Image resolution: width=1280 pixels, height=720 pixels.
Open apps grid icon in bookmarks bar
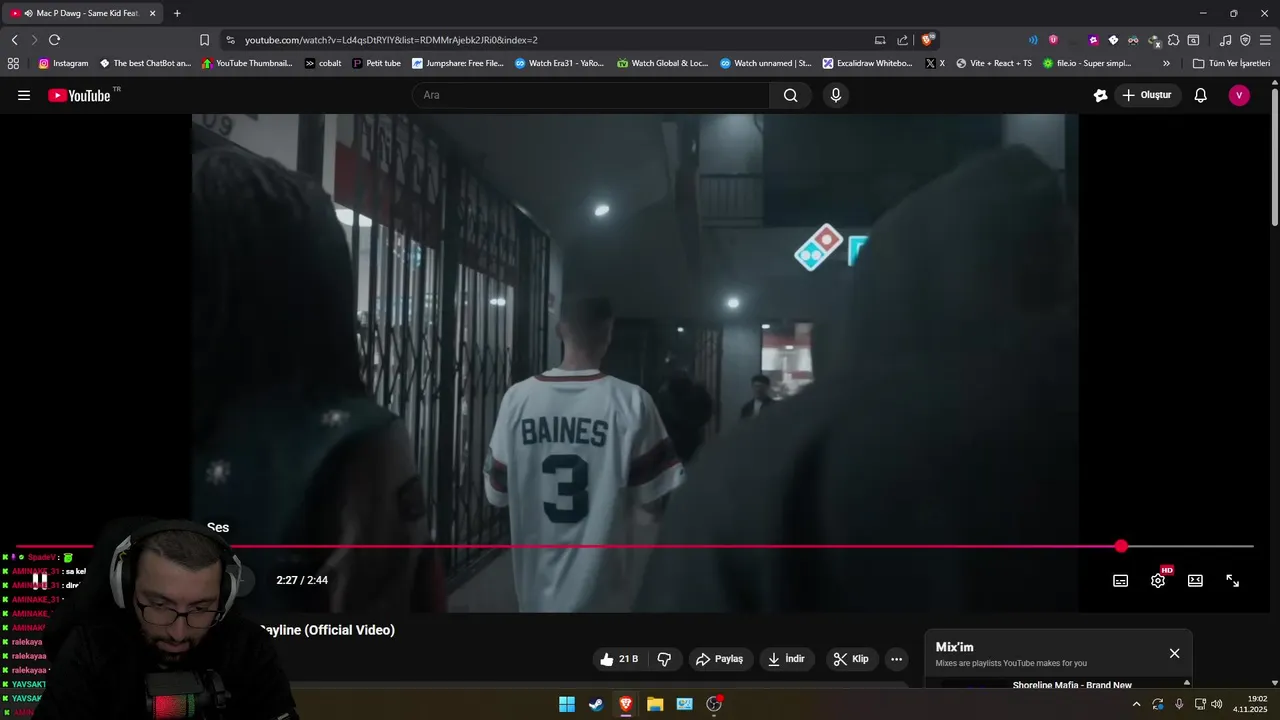point(13,63)
